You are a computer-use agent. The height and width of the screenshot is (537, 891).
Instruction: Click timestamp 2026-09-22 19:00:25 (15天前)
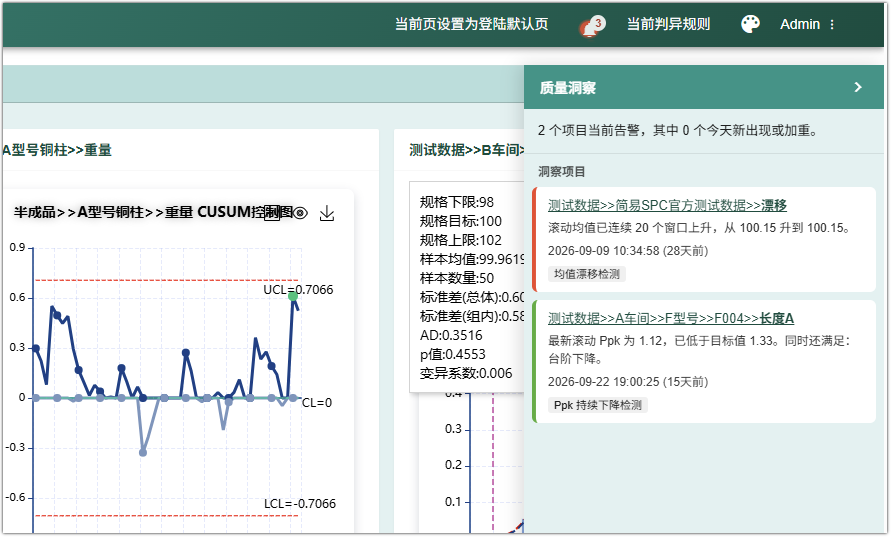coord(628,382)
